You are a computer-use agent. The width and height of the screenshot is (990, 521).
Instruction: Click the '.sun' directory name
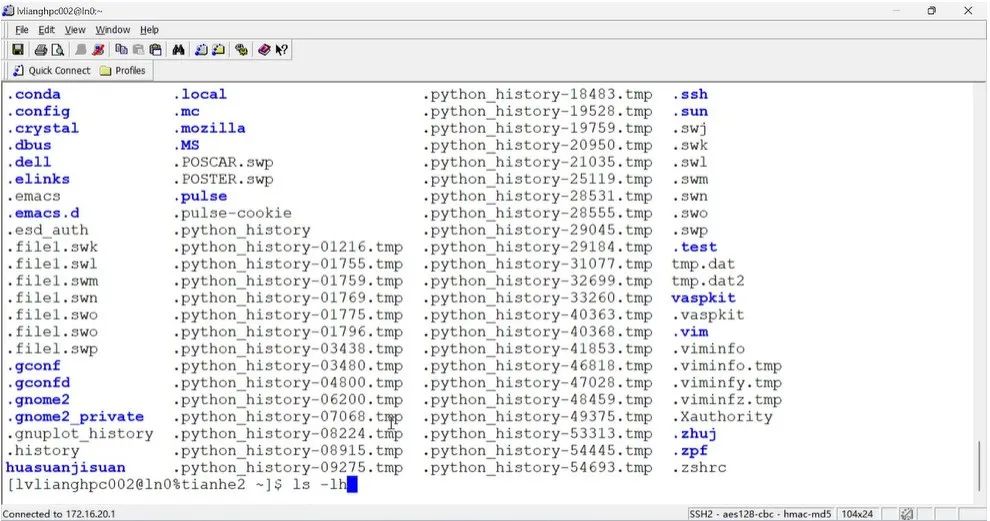689,111
